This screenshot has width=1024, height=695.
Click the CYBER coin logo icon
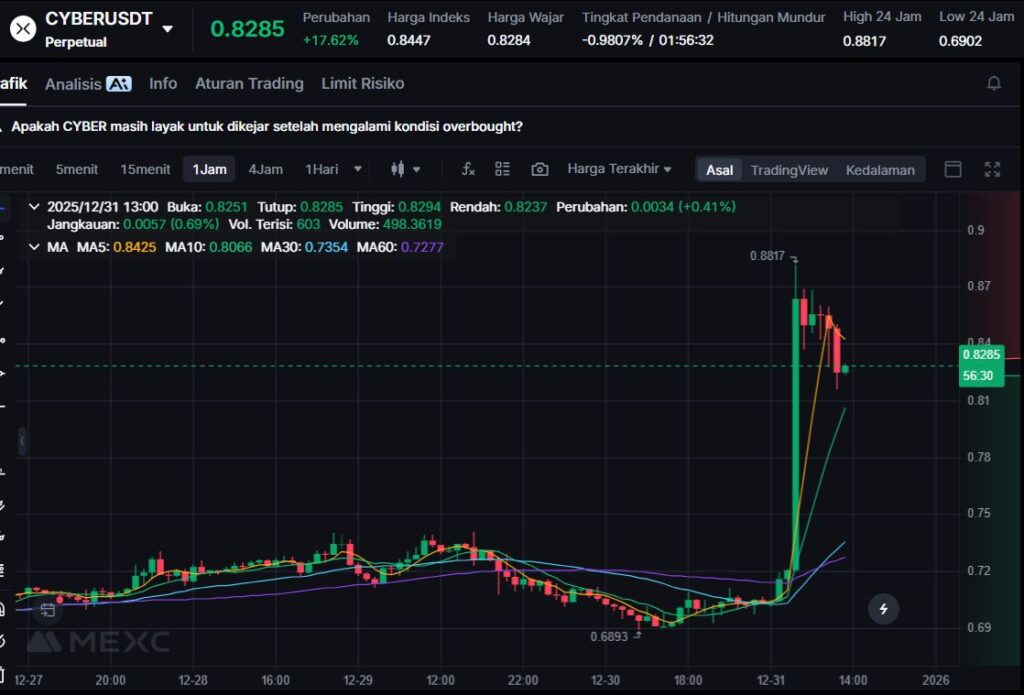(x=24, y=28)
